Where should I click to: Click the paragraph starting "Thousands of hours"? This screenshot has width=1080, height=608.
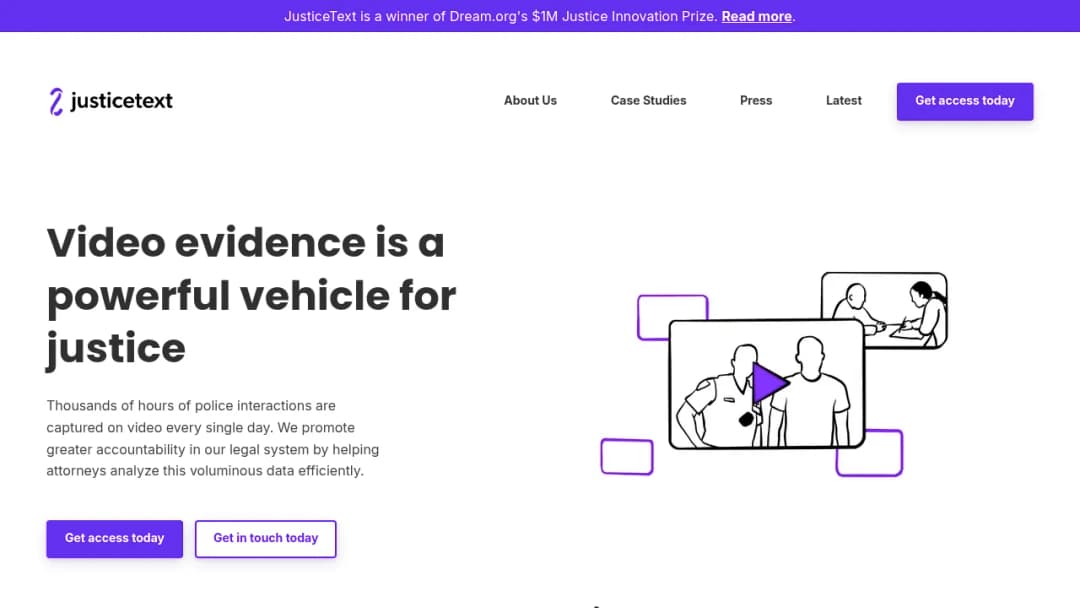pyautogui.click(x=213, y=438)
